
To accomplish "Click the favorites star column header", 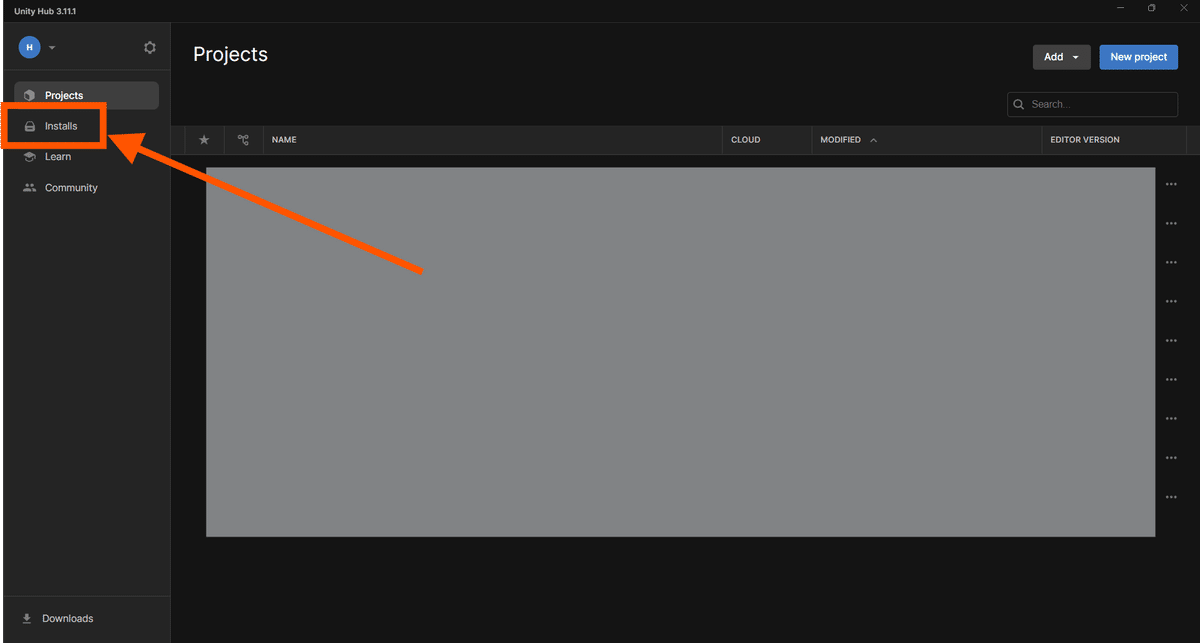I will [204, 140].
